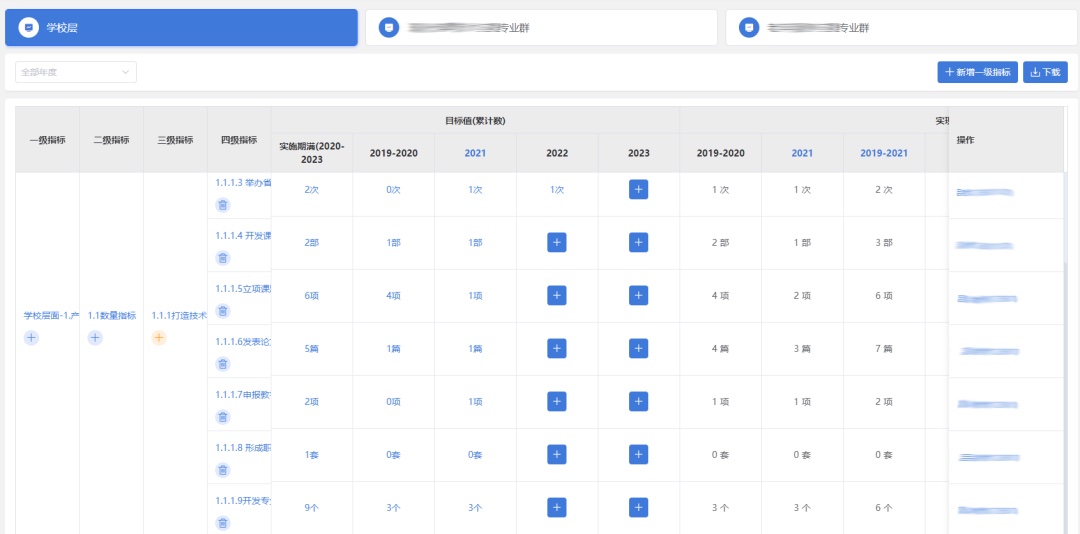
Task: Click the 6项 total target for 1.1.1.5
Action: [x=311, y=295]
